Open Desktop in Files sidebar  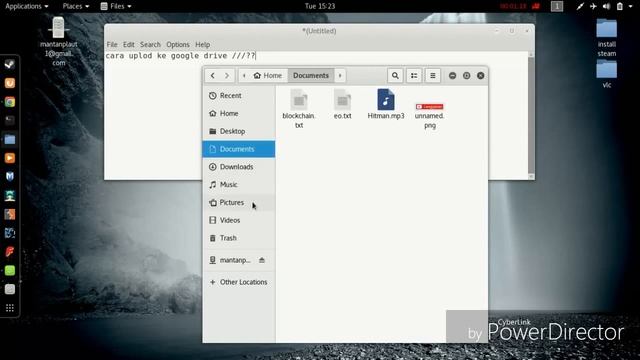(x=239, y=131)
